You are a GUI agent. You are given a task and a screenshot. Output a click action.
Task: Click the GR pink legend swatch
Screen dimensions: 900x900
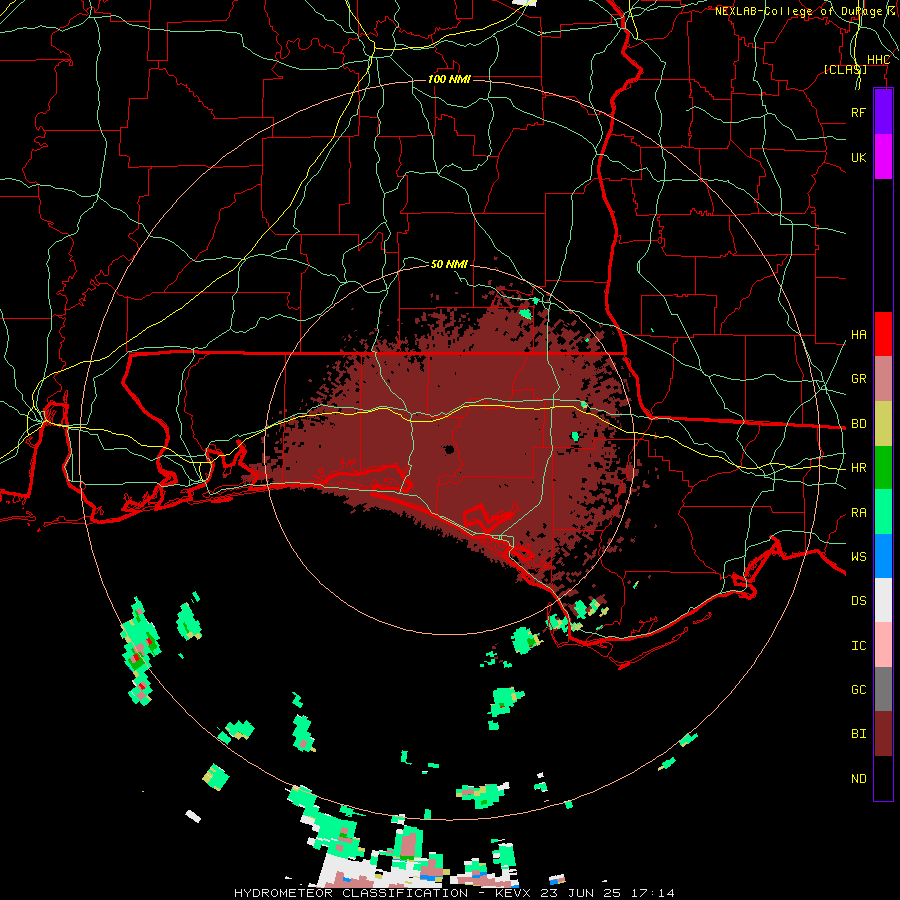(x=883, y=379)
